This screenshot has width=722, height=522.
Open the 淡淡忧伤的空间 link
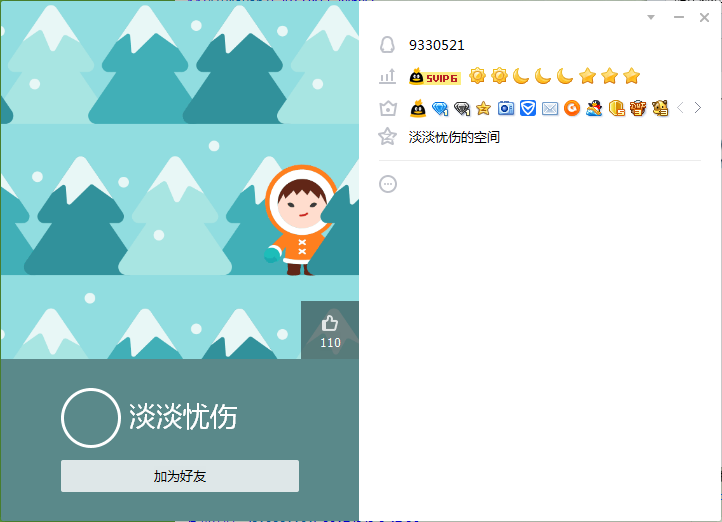tap(454, 137)
